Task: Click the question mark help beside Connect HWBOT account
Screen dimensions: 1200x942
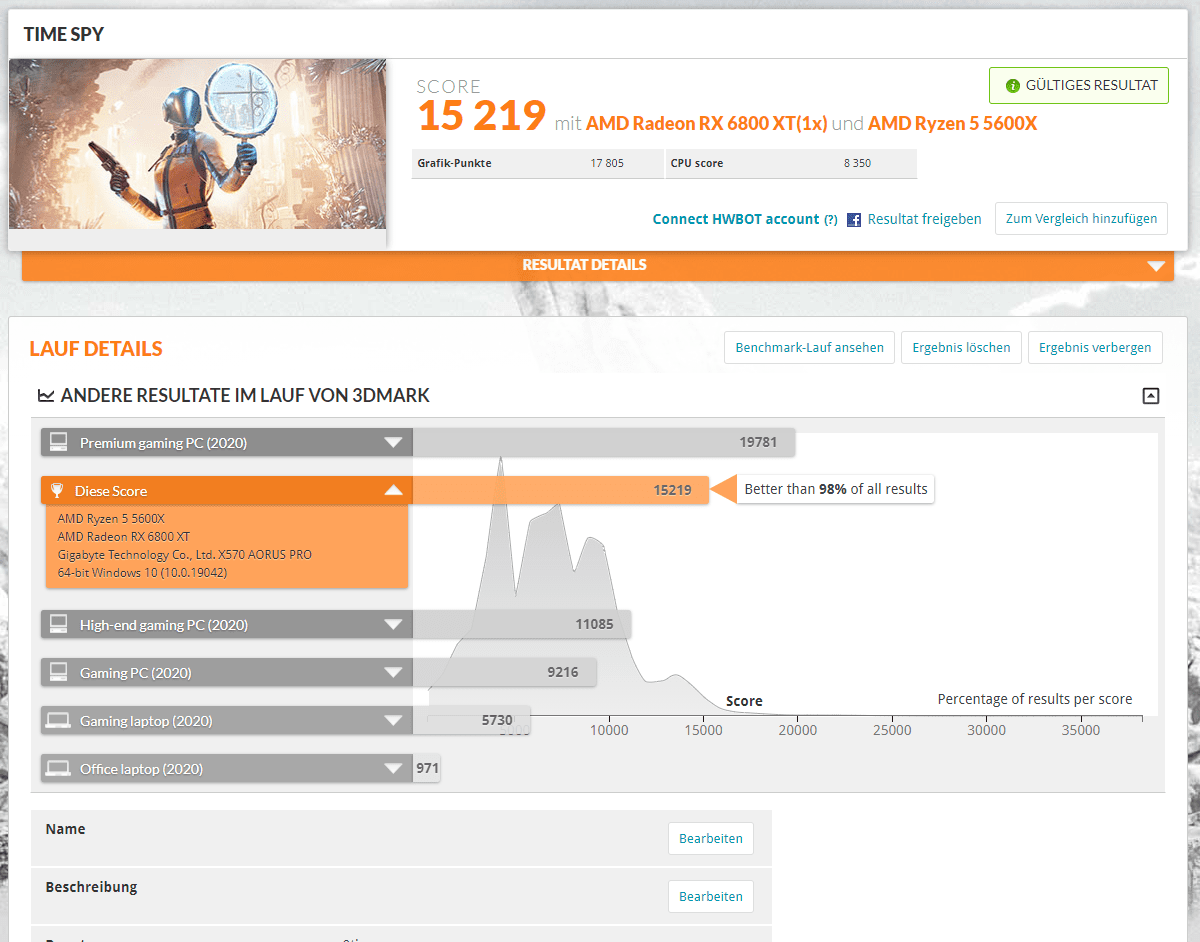Action: 830,220
